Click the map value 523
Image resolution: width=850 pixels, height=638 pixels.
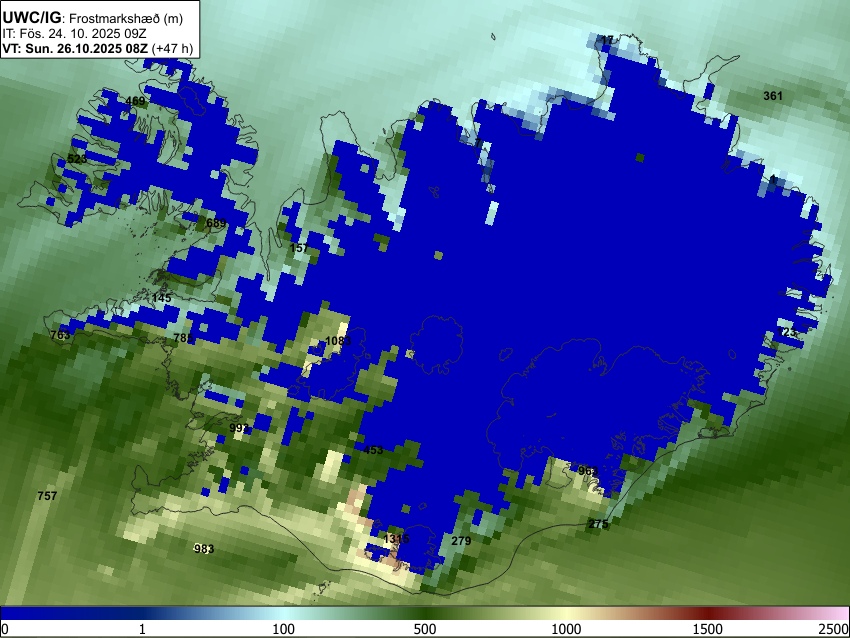coord(77,159)
